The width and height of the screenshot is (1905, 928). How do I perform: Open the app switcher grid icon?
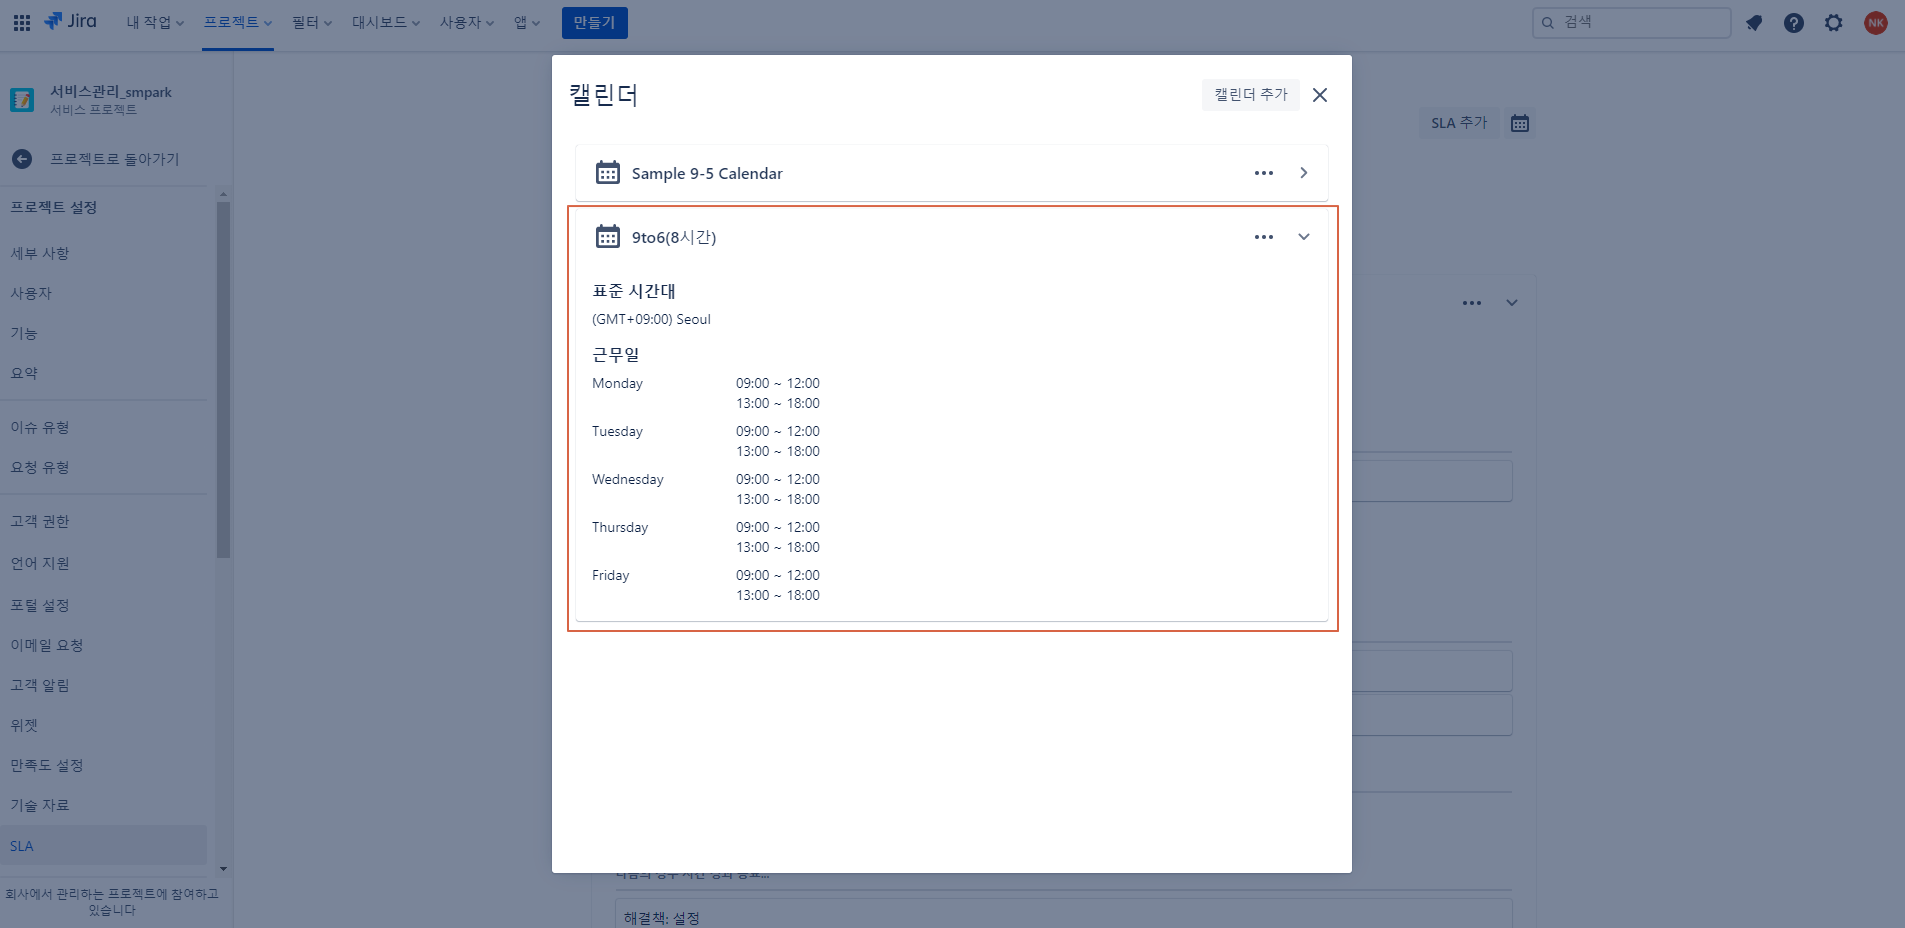[21, 22]
